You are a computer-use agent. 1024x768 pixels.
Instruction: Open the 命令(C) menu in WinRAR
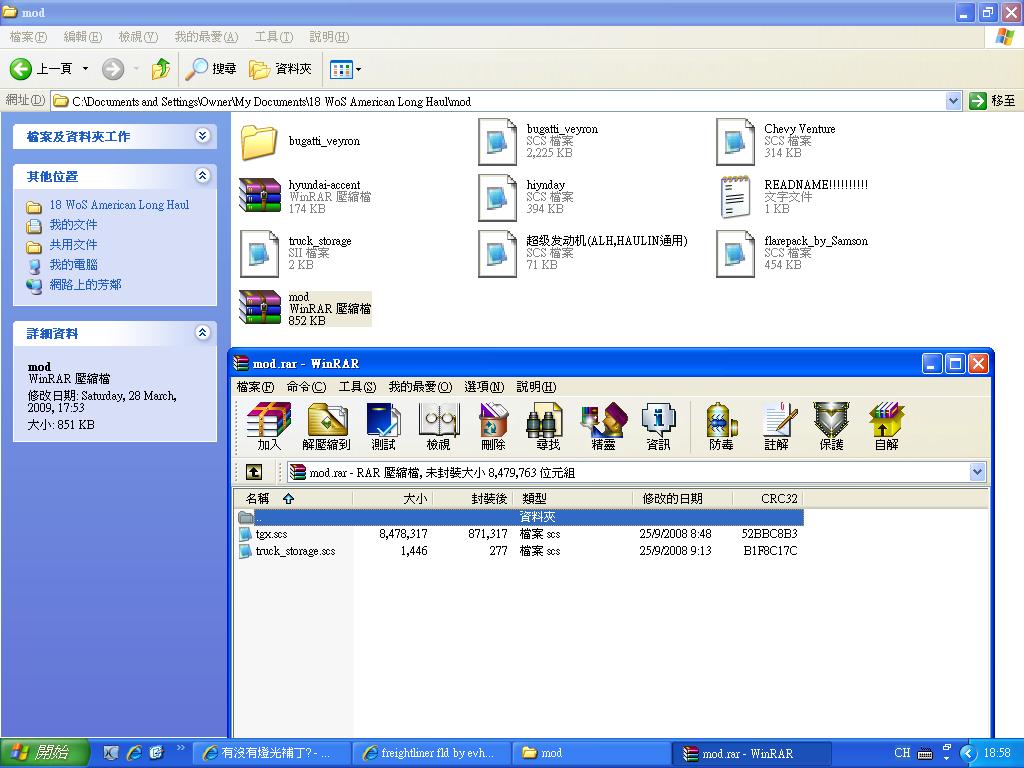point(306,387)
